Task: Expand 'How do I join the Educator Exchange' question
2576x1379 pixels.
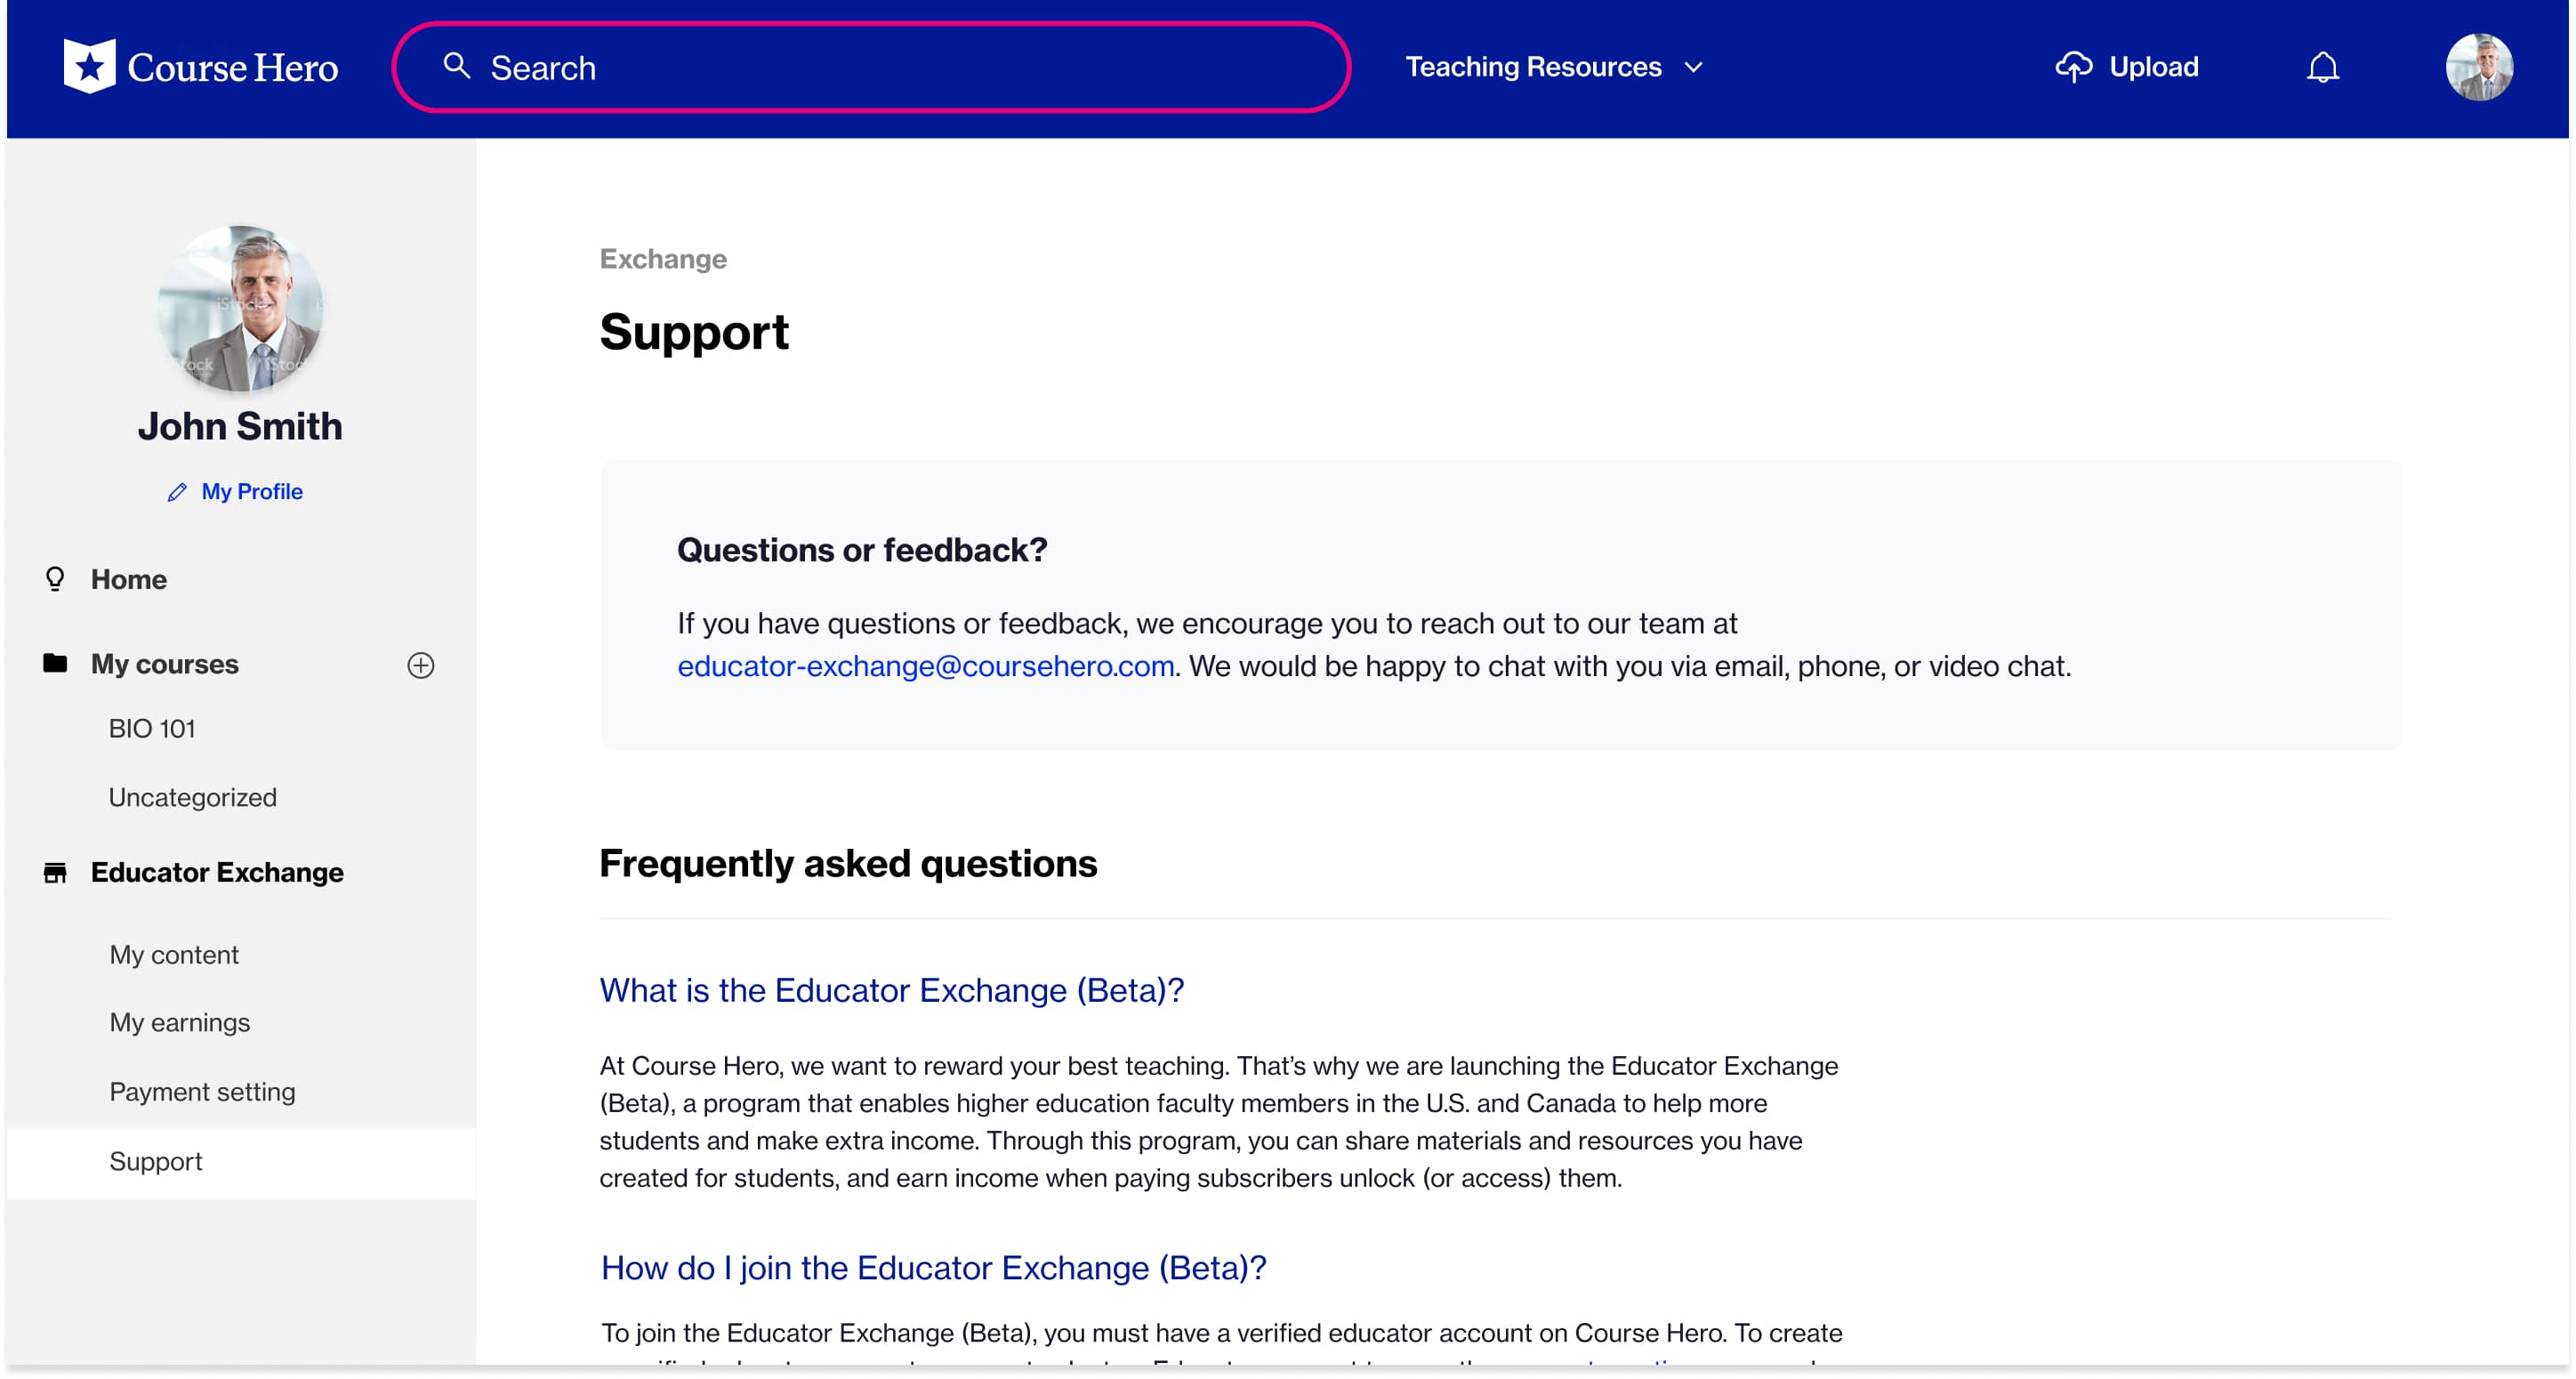Action: 933,1267
